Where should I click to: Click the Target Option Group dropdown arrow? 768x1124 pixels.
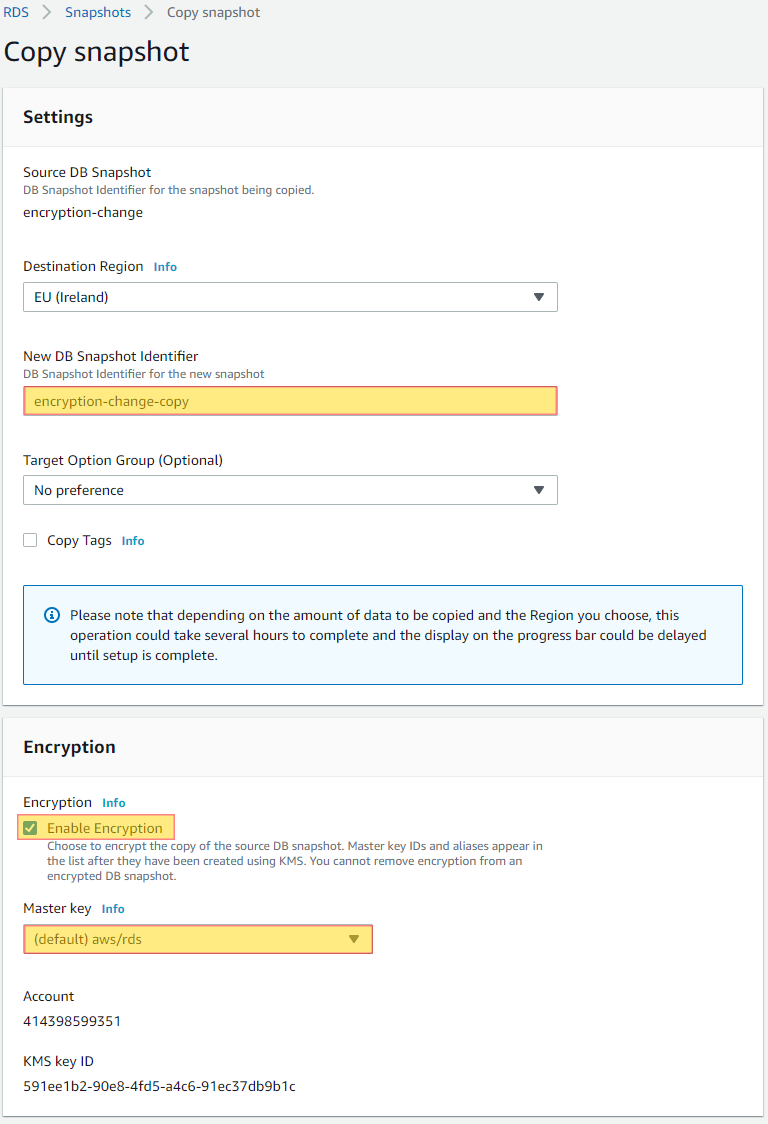point(539,490)
